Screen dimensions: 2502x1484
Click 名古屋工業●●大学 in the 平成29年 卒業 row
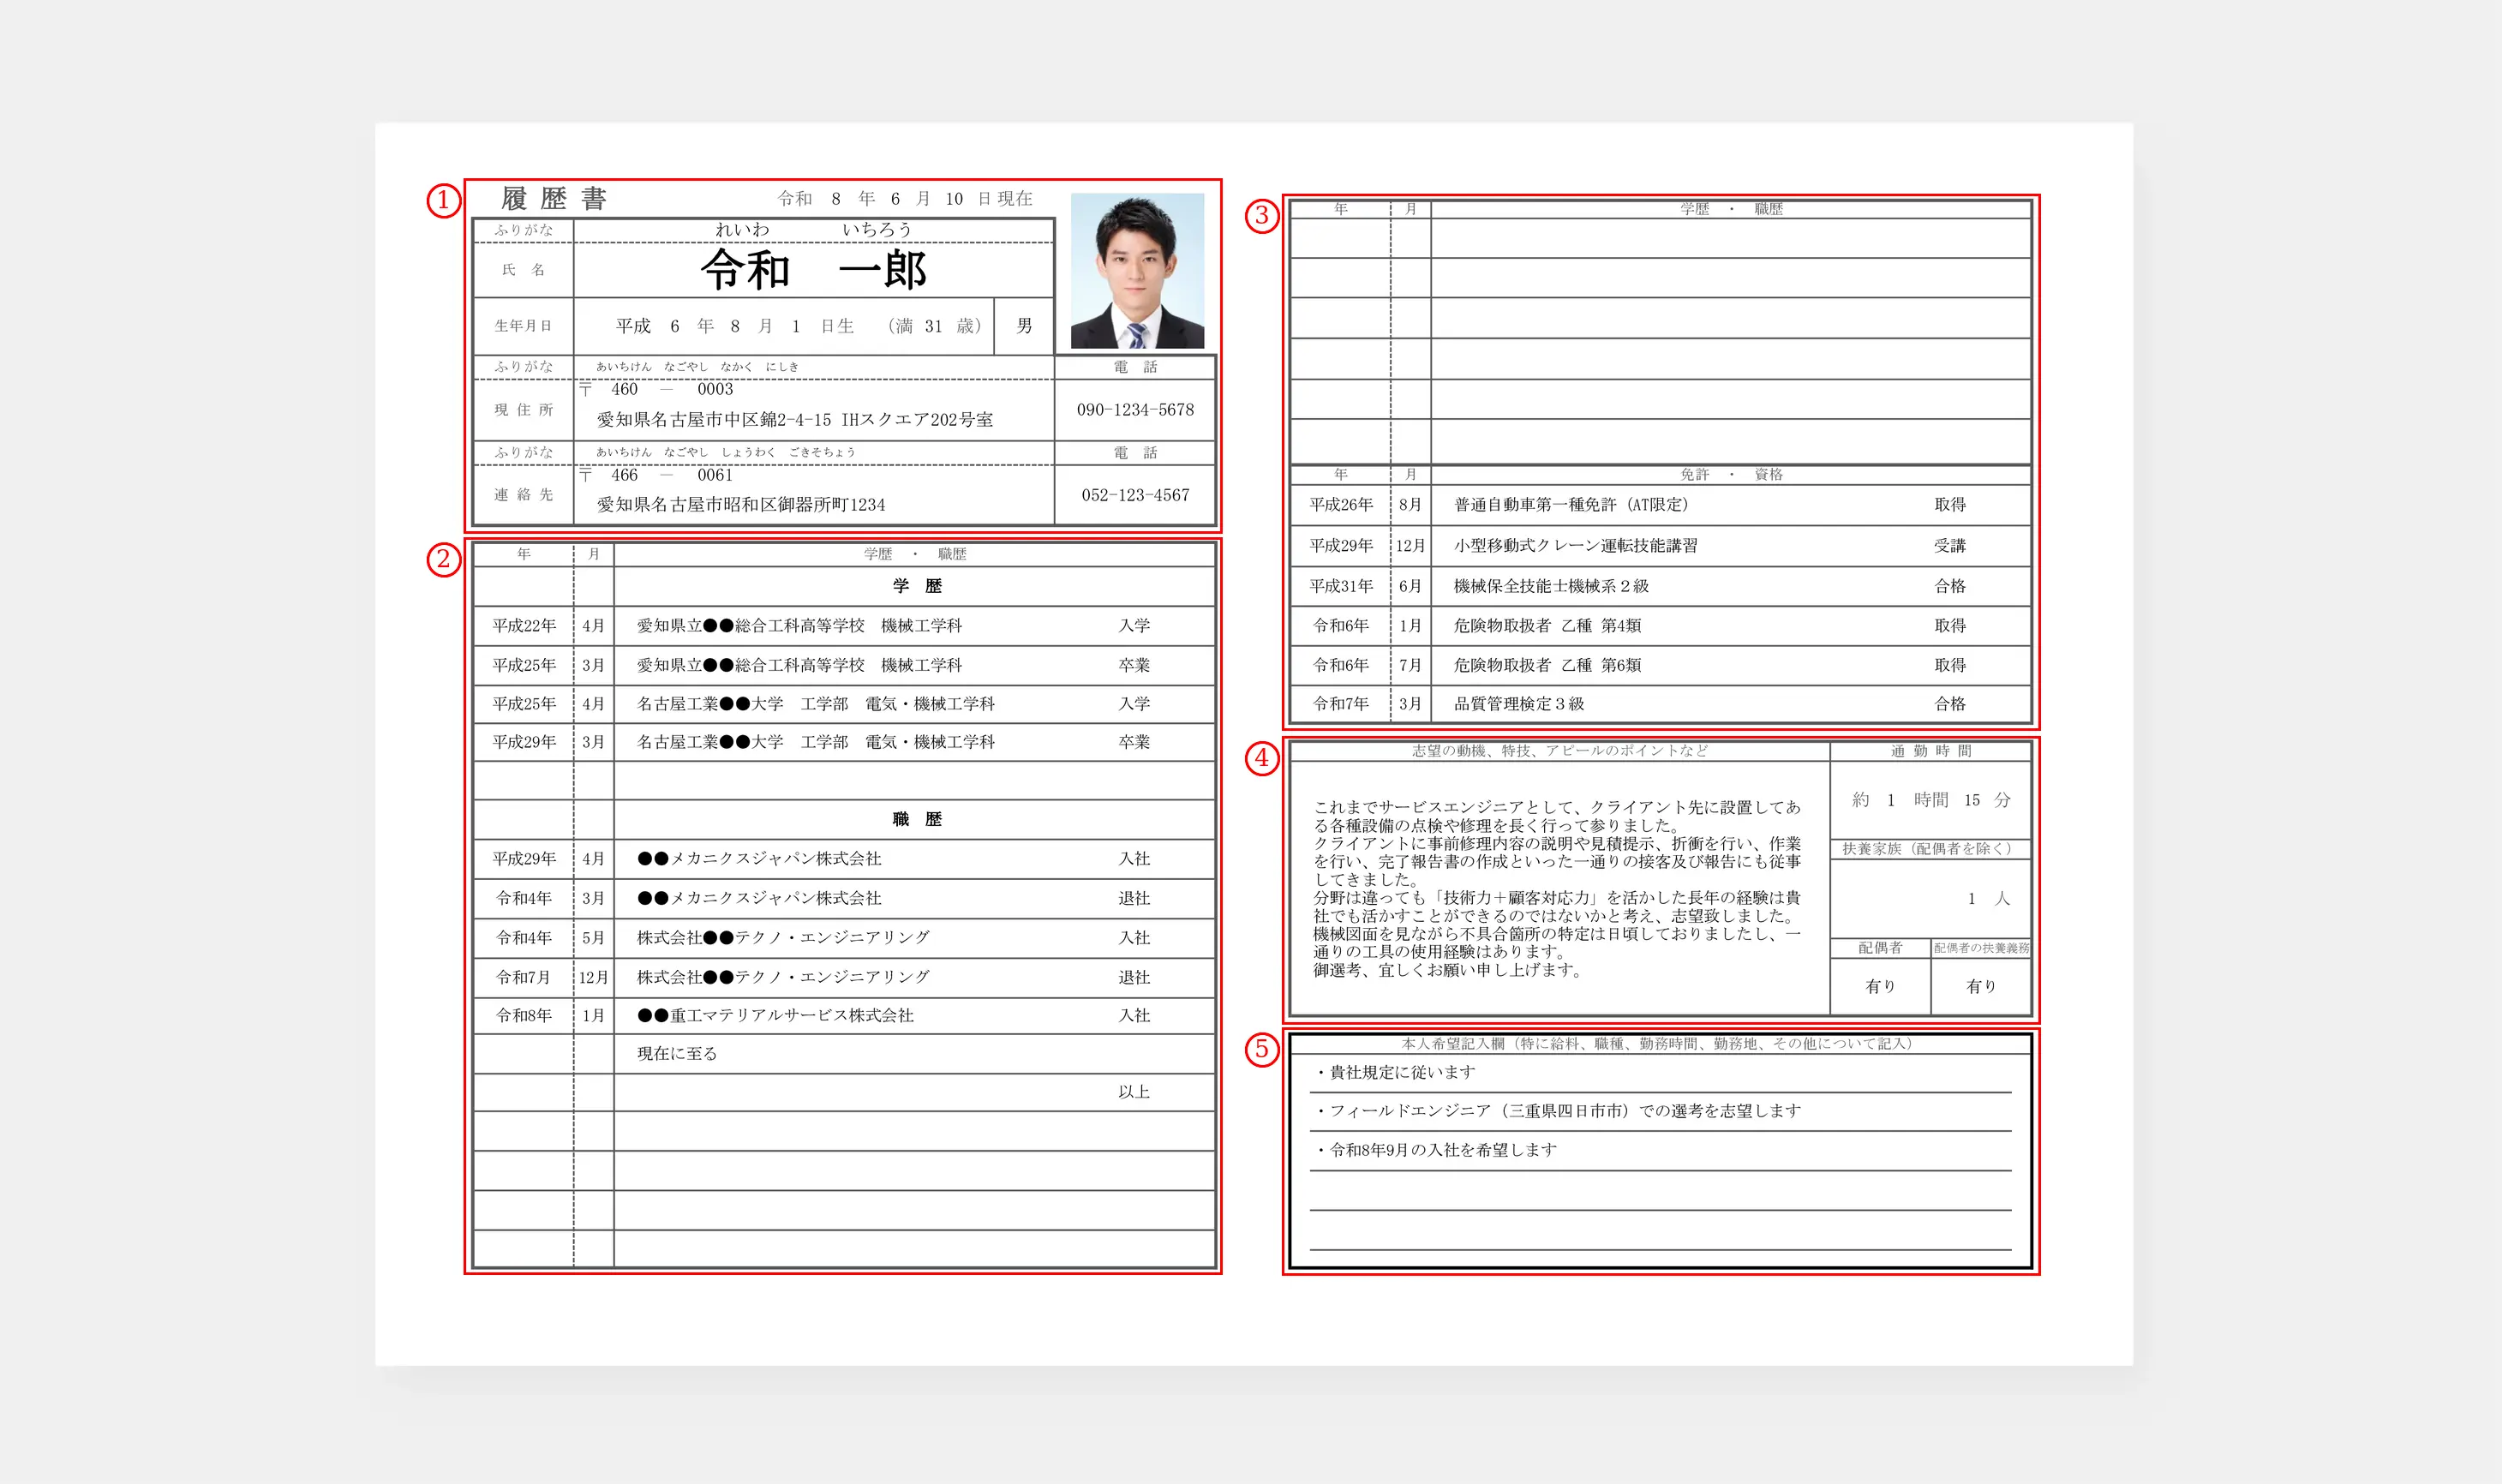710,742
